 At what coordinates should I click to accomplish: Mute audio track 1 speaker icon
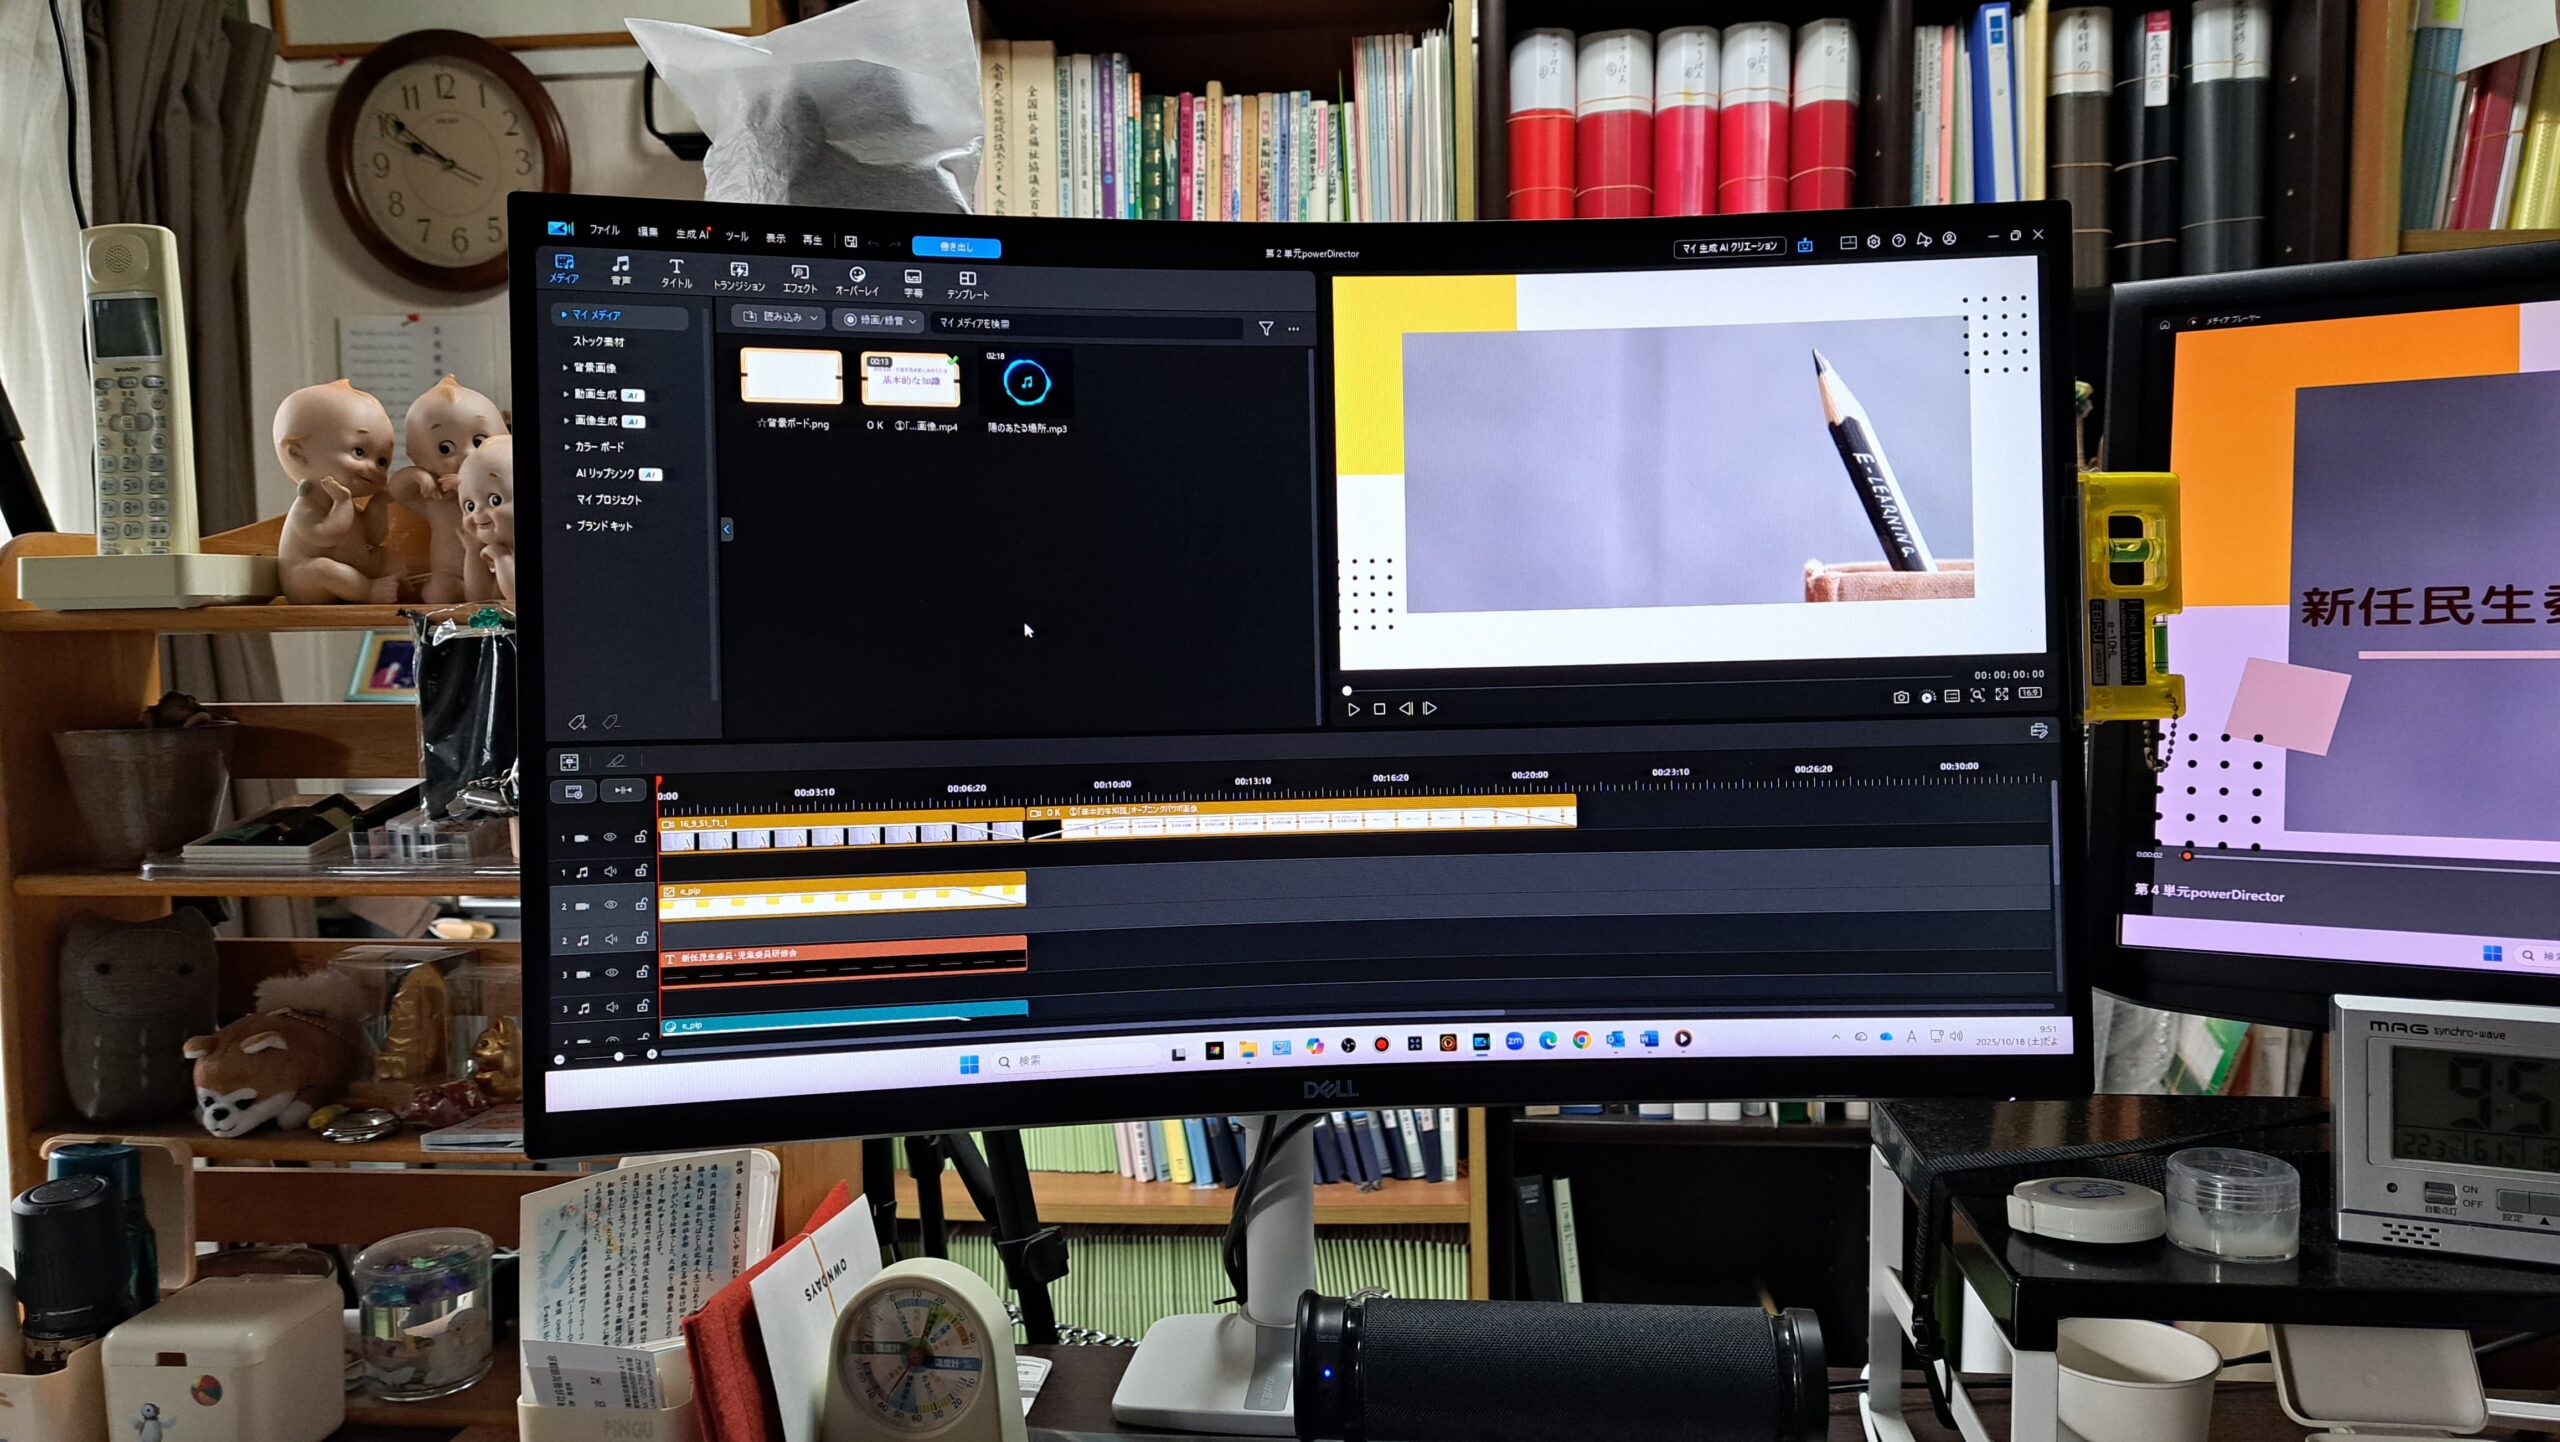(611, 872)
